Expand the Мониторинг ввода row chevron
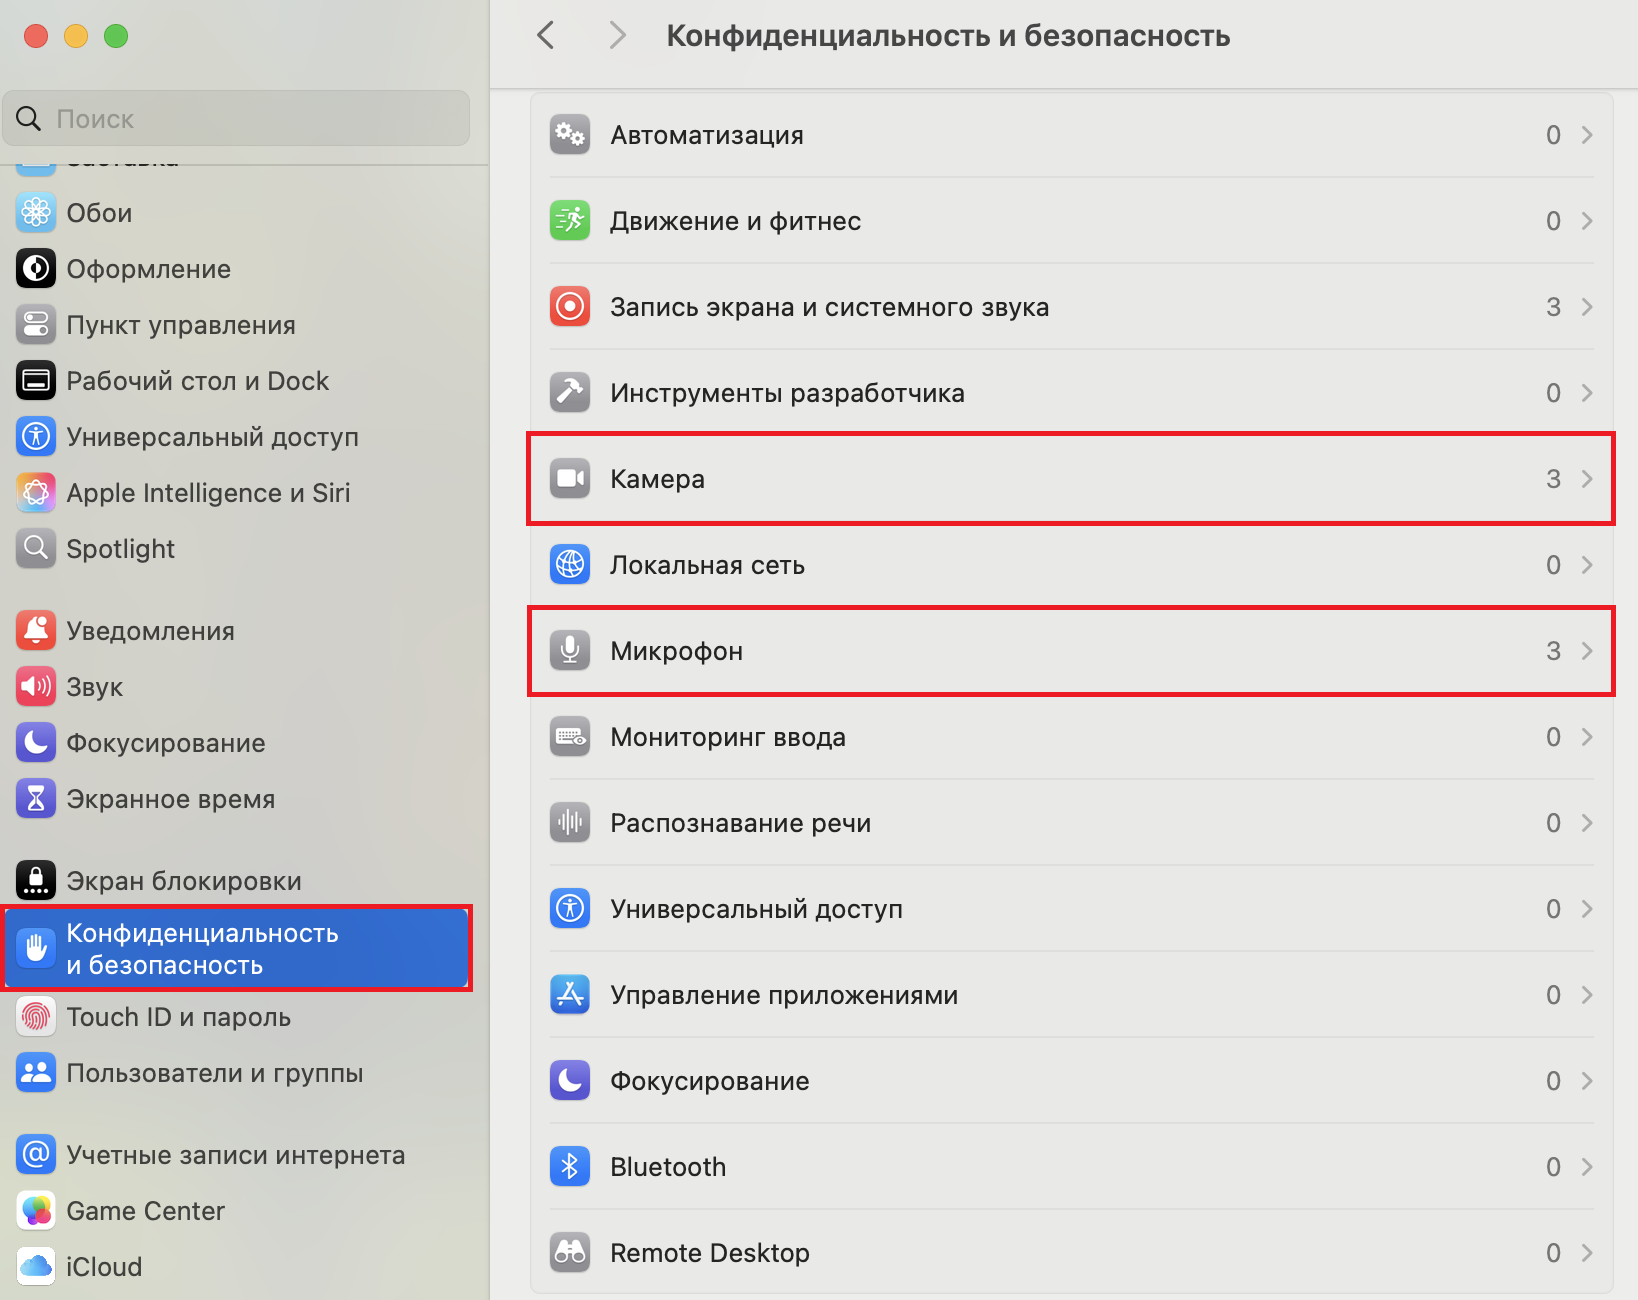 (x=1587, y=737)
